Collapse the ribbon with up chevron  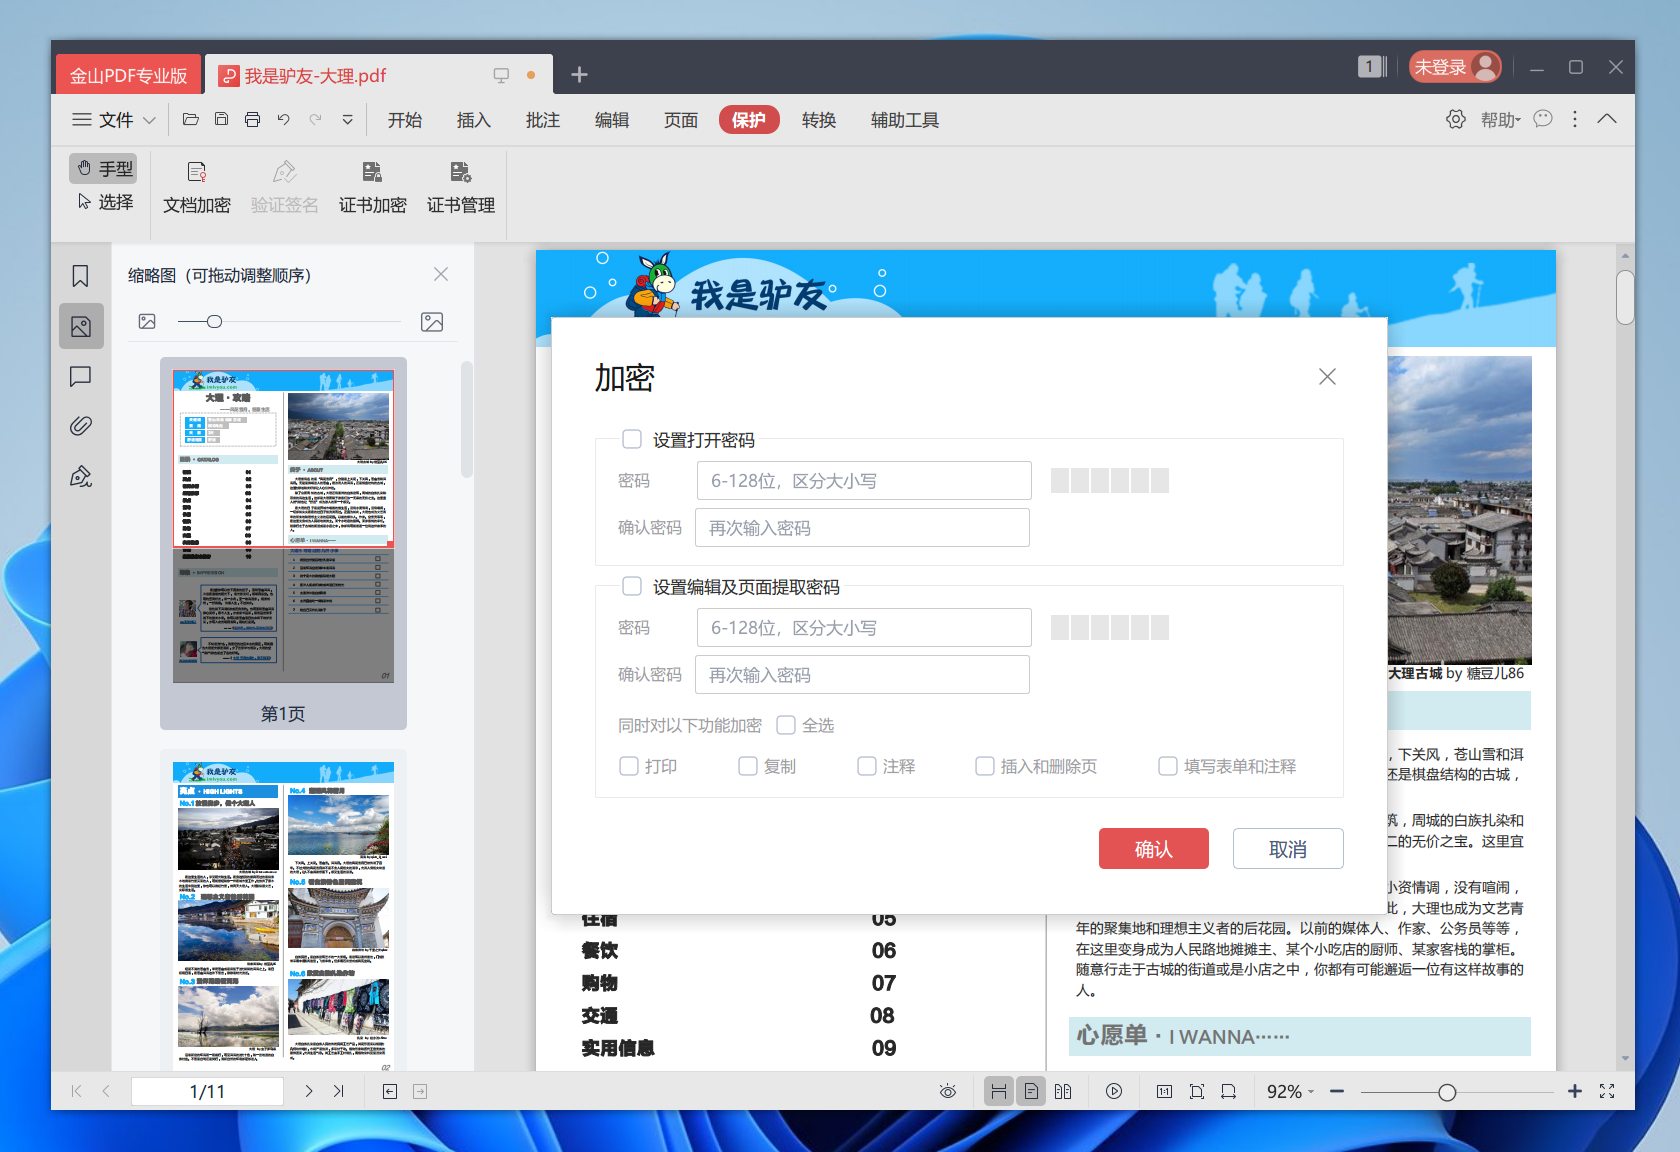(1607, 119)
